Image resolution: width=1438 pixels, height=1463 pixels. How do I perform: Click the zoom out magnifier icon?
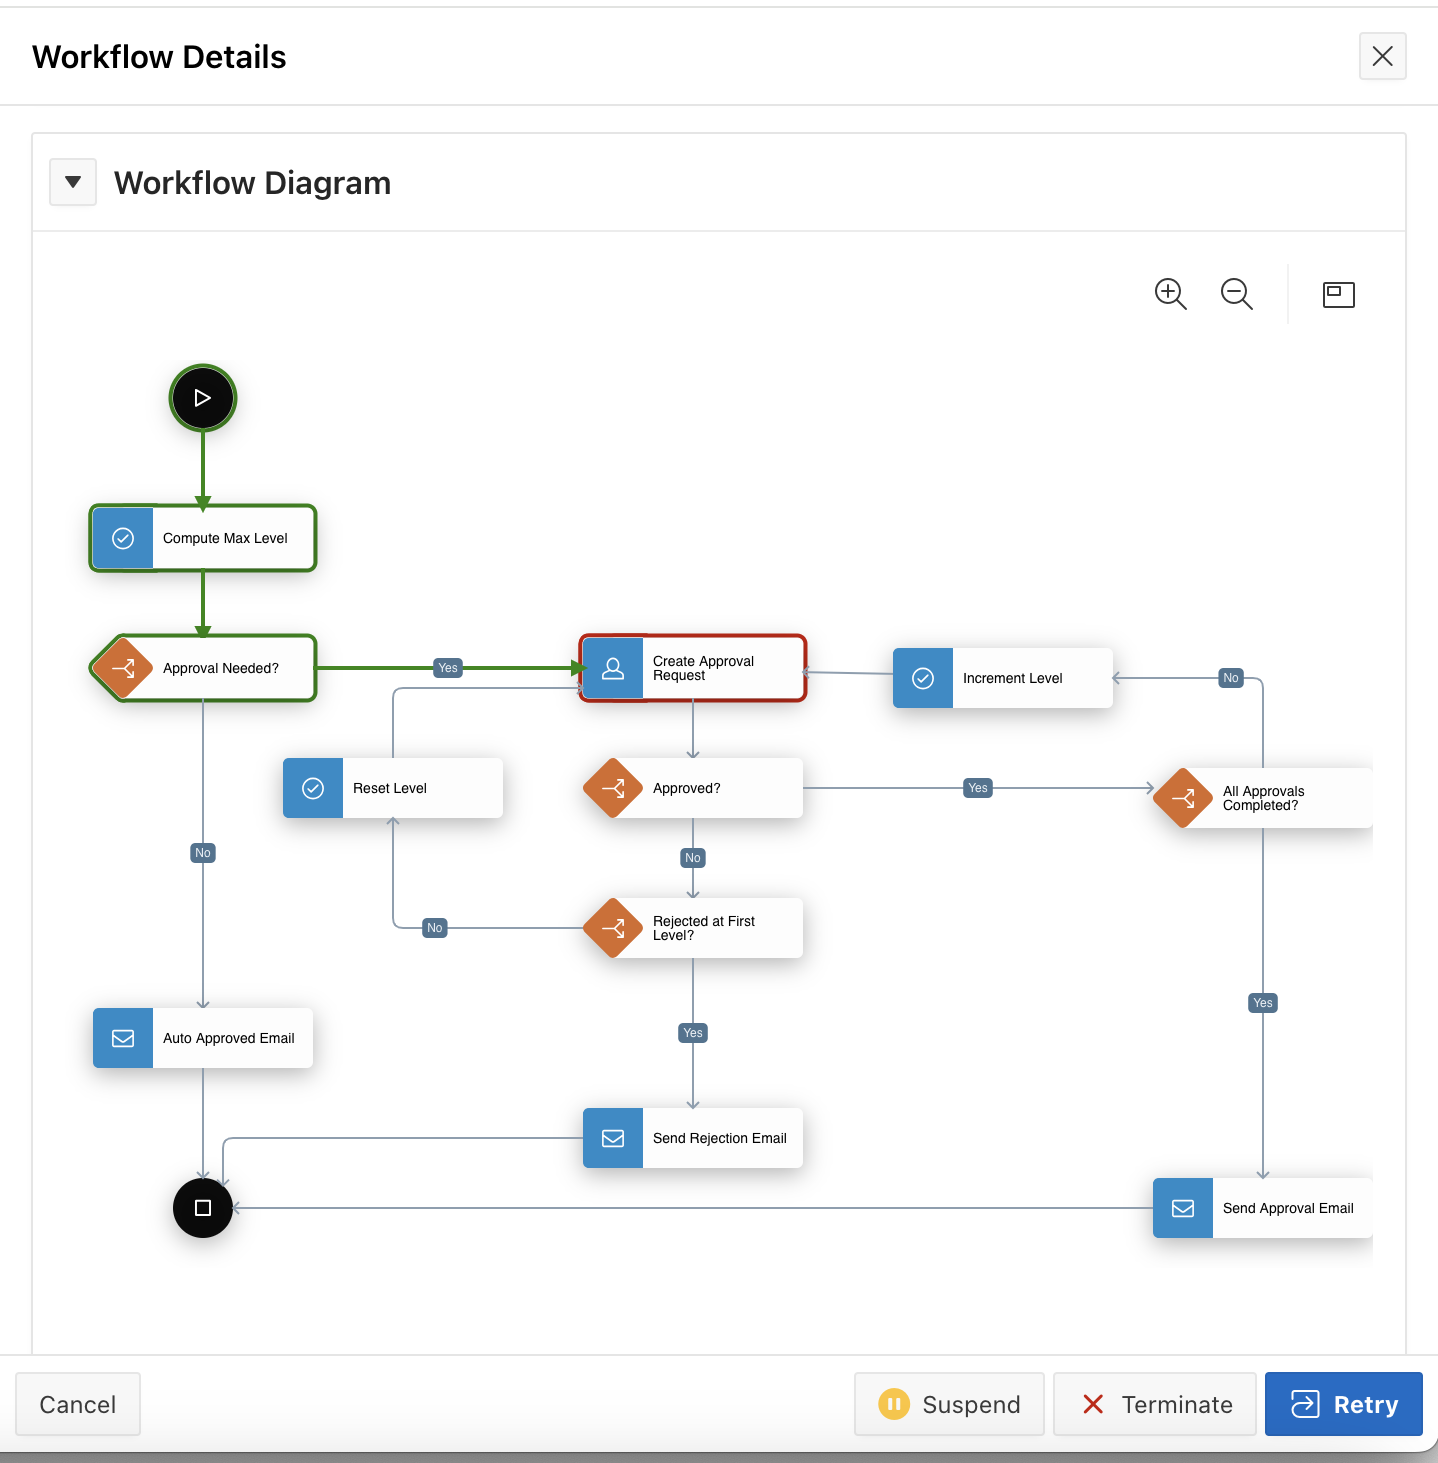[x=1236, y=294]
